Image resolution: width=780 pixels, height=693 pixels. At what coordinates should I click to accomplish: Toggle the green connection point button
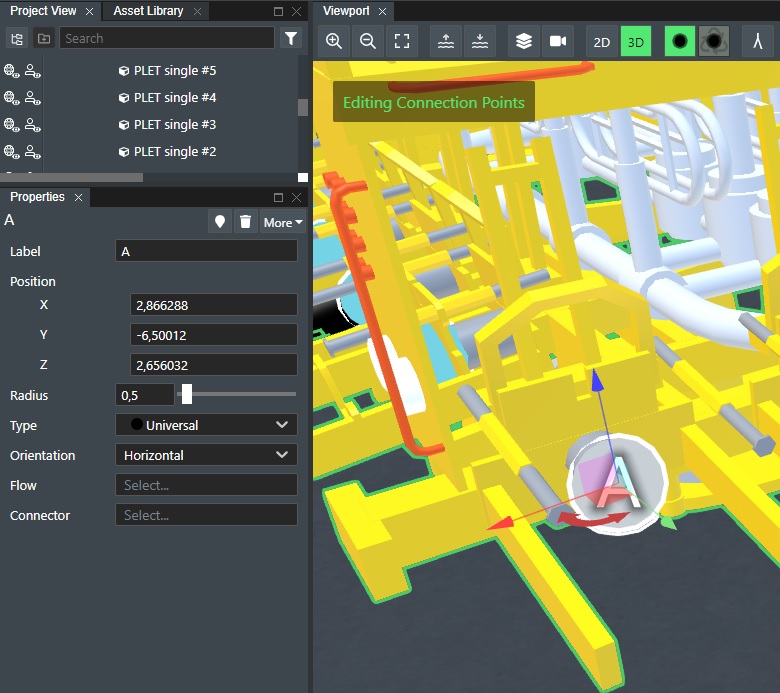(680, 41)
